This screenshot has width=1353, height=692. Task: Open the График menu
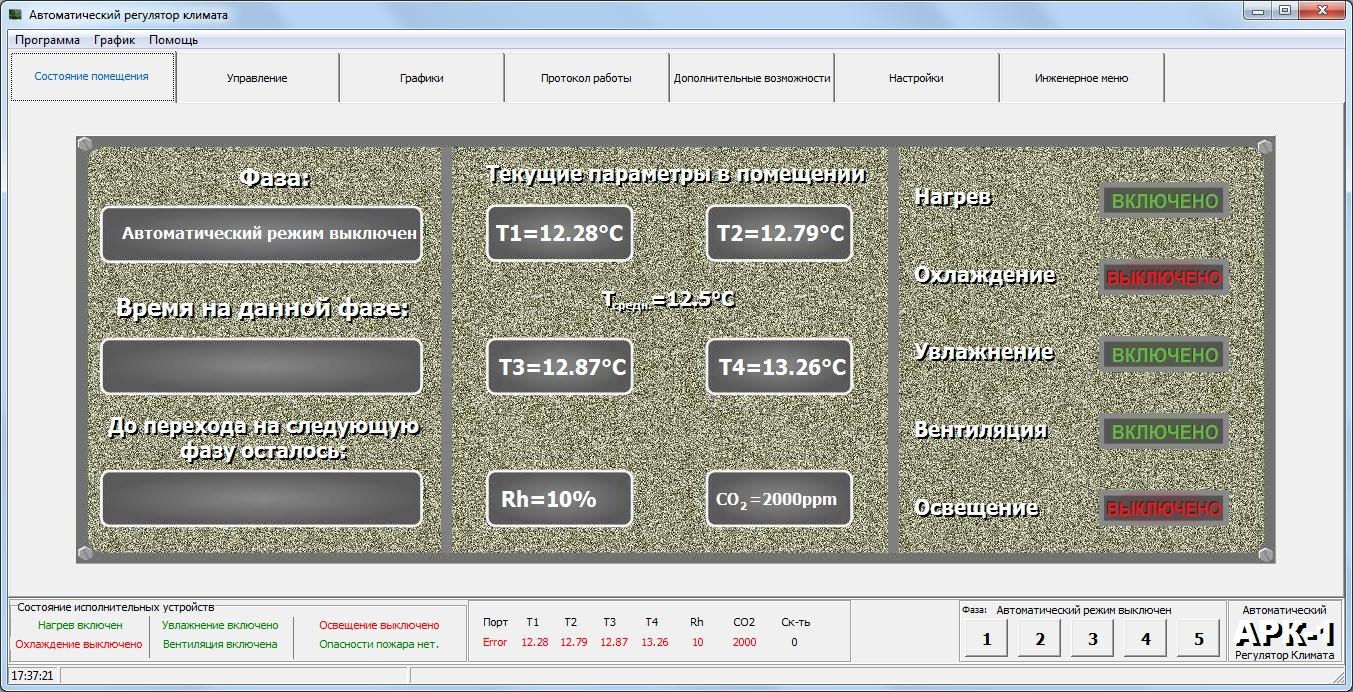(x=114, y=40)
